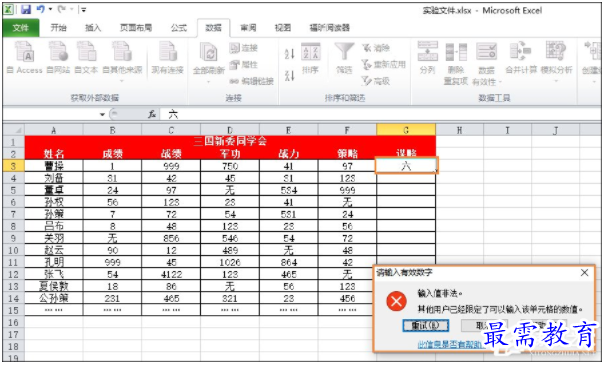Open 模拟分析 (What-If Analysis) dropdown
Viewport: 605px width, 366px height.
pyautogui.click(x=556, y=62)
